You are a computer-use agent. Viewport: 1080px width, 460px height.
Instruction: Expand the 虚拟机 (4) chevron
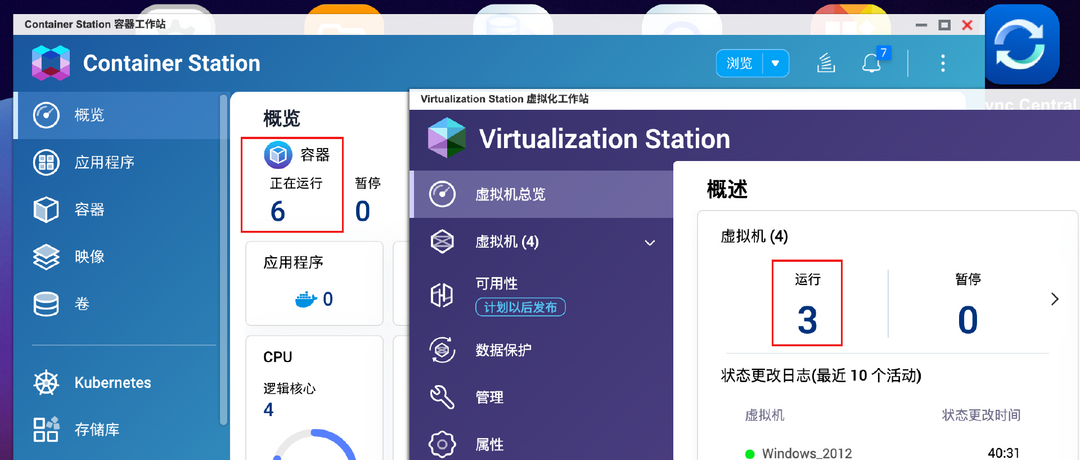coord(649,242)
